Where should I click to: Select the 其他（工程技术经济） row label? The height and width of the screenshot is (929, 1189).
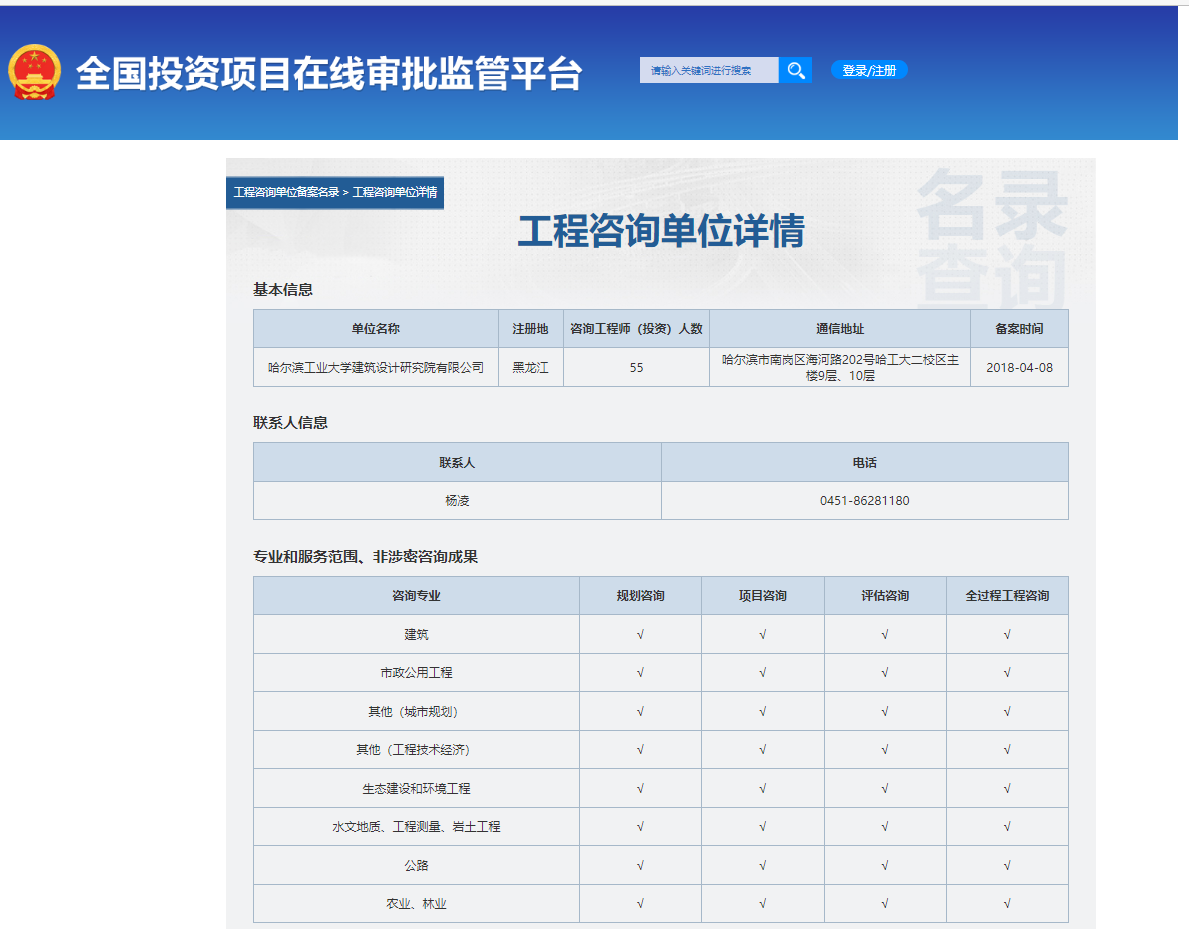tap(413, 750)
